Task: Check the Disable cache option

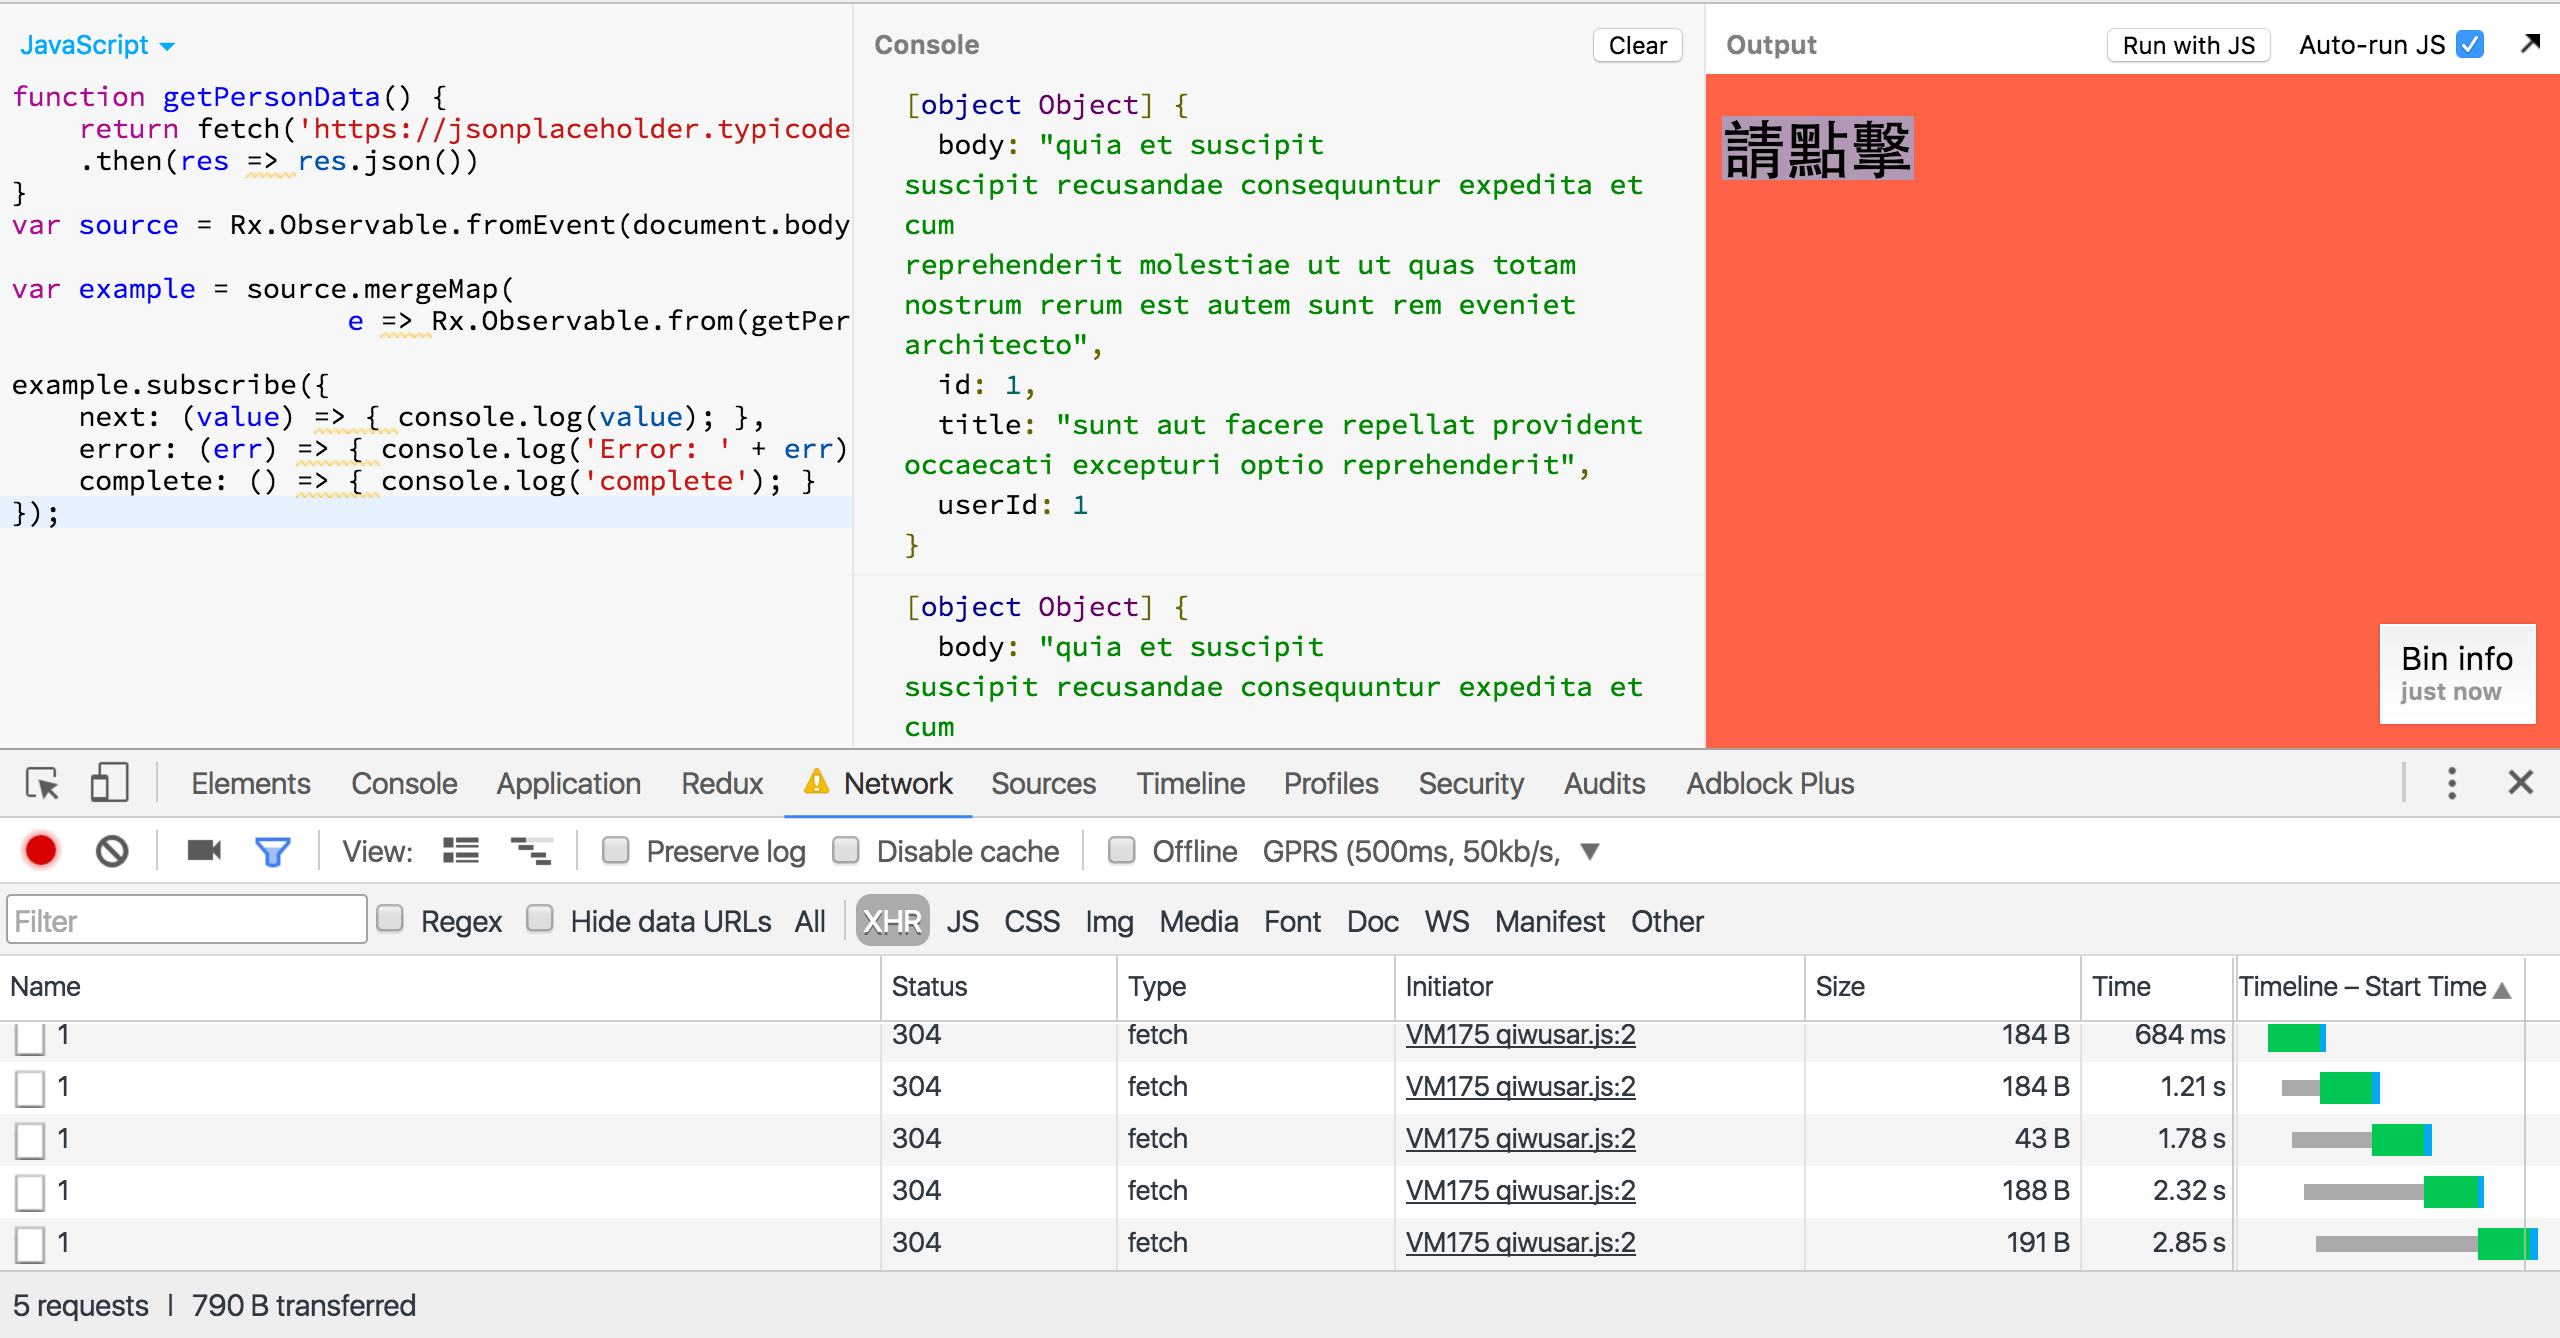Action: tap(846, 850)
